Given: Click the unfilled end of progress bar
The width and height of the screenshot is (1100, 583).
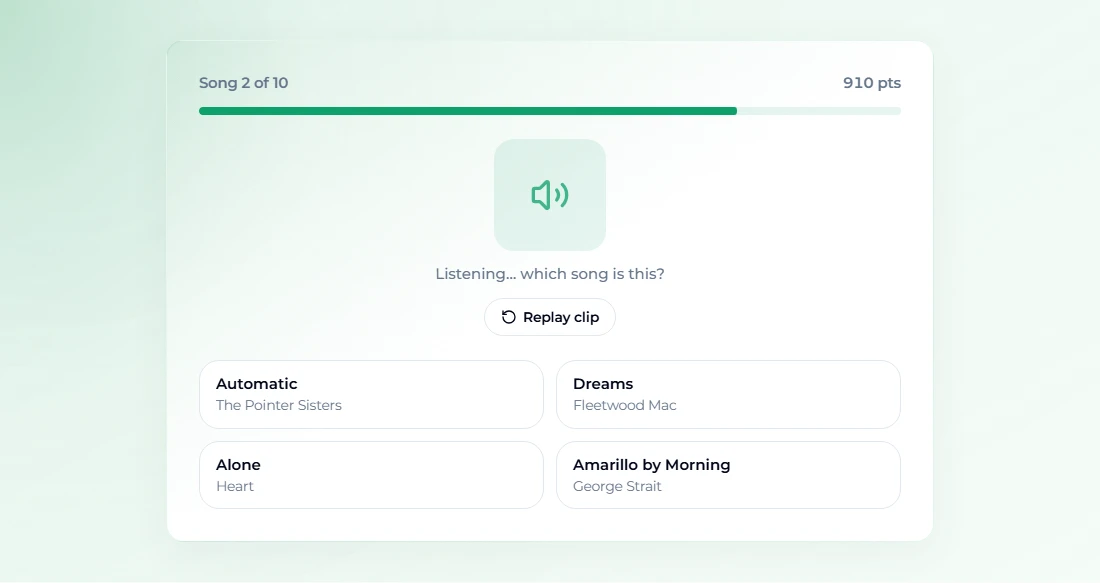Looking at the screenshot, I should click(x=819, y=111).
